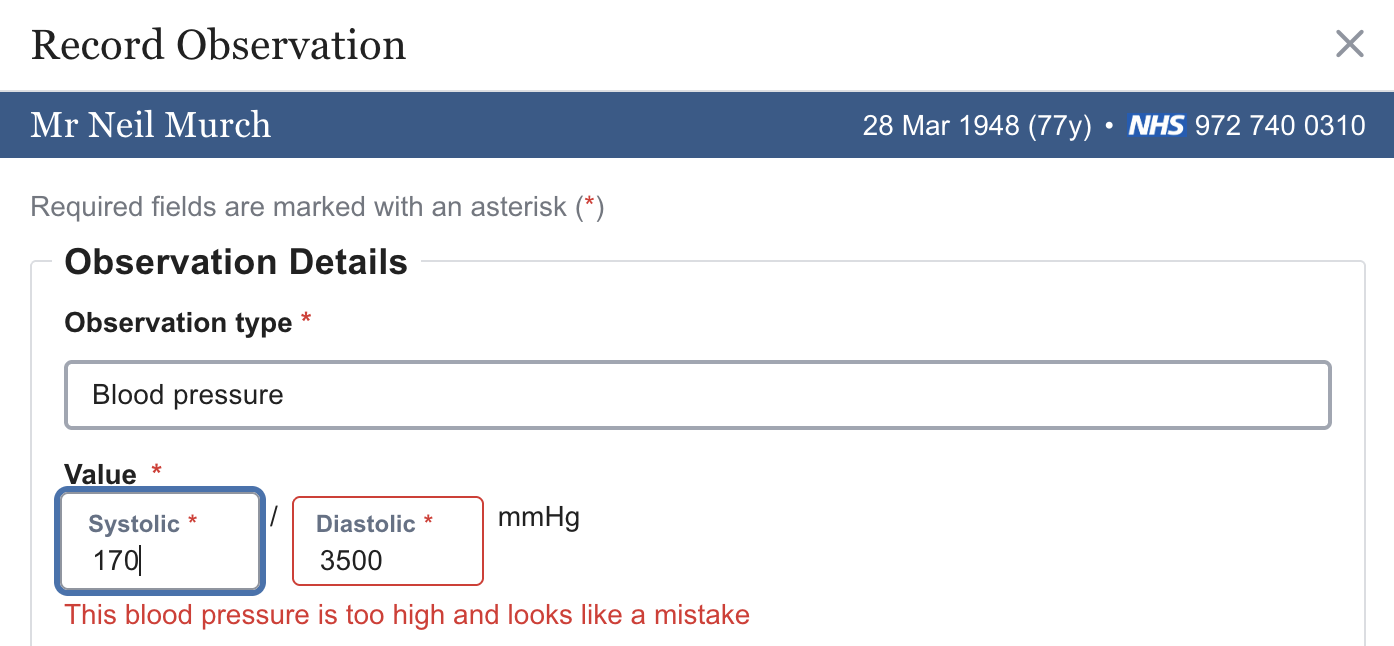The width and height of the screenshot is (1394, 646).
Task: Open the Observation type combo box
Action: [x=697, y=395]
